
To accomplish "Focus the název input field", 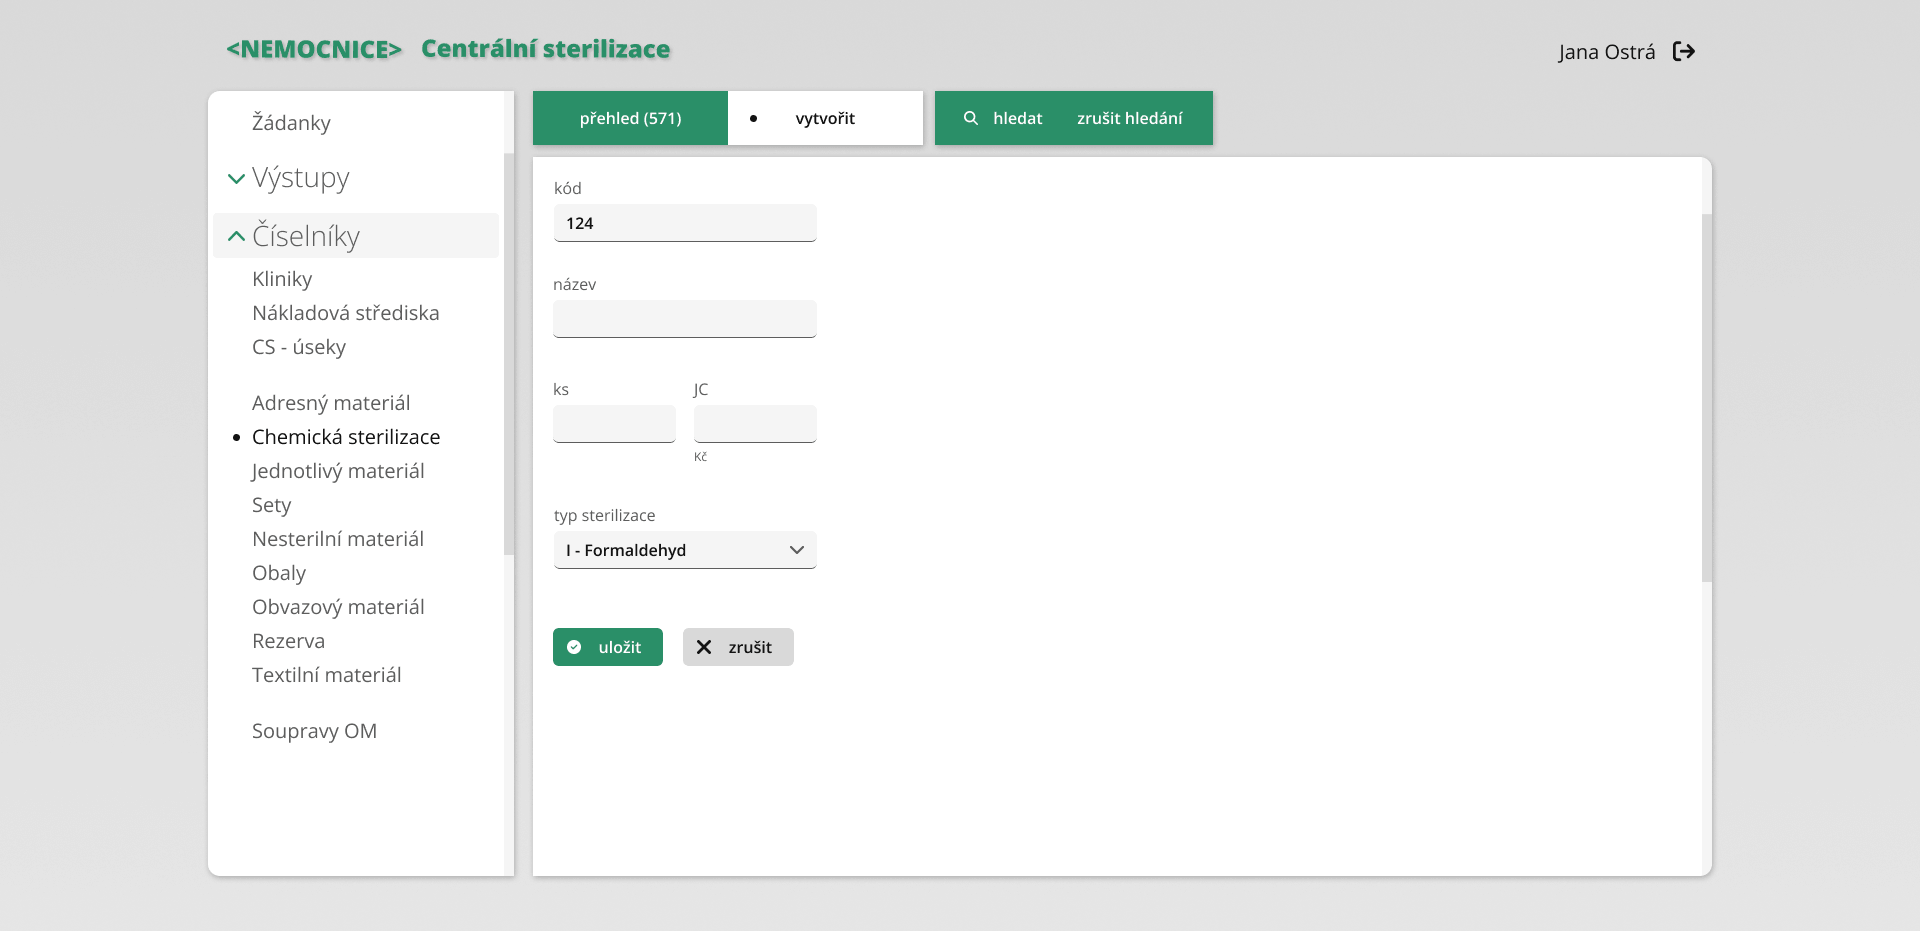I will (685, 319).
